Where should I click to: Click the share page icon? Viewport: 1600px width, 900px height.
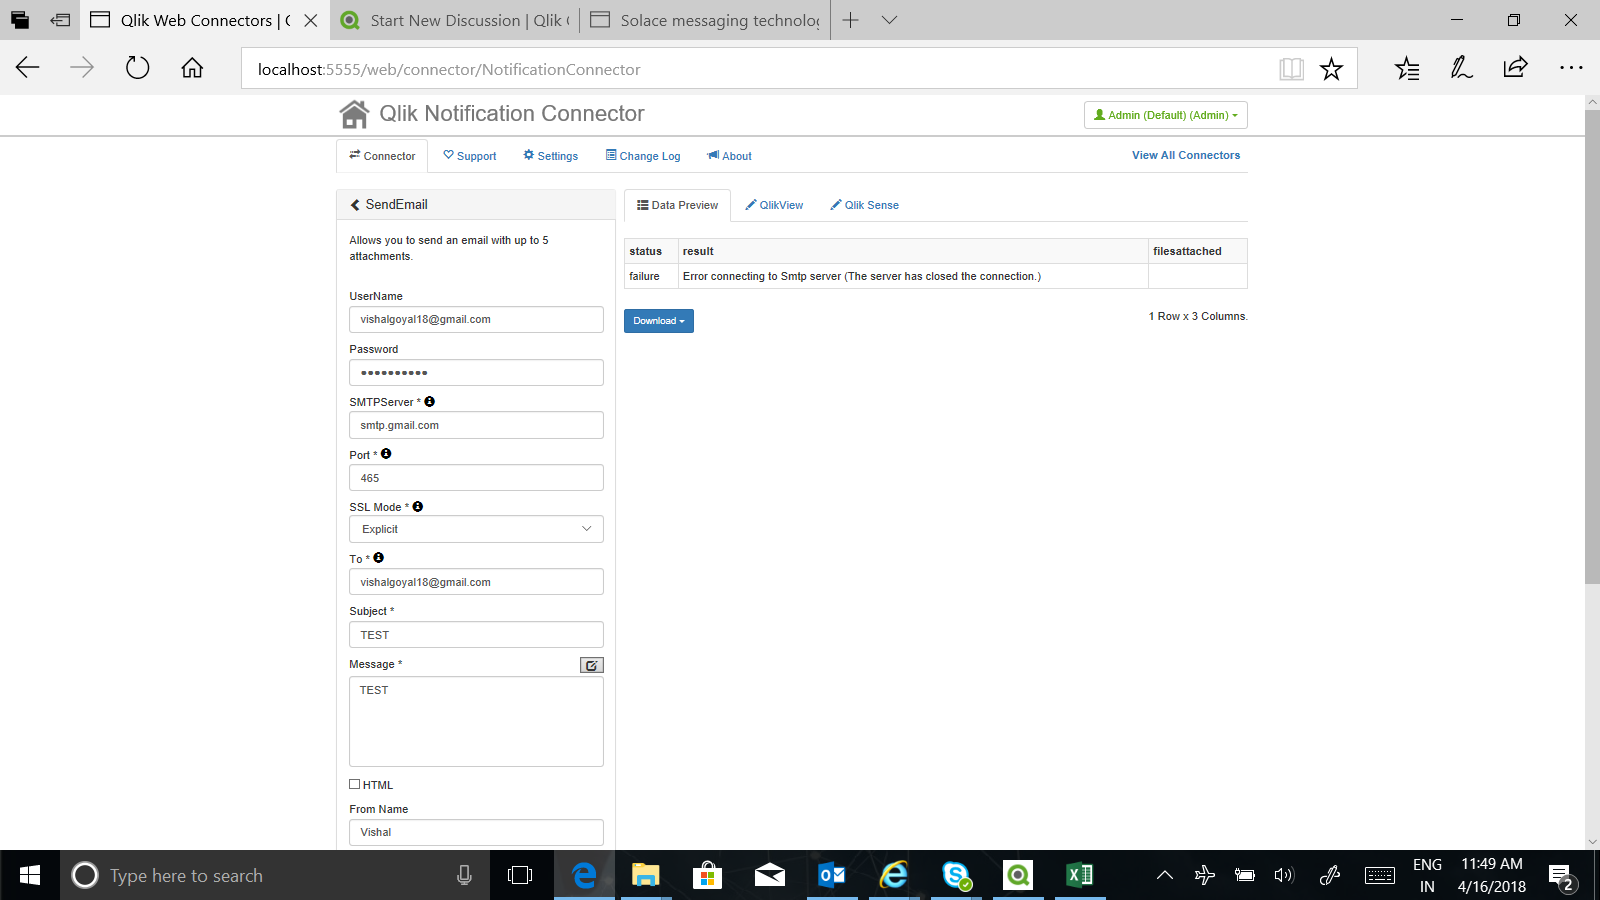(1515, 68)
